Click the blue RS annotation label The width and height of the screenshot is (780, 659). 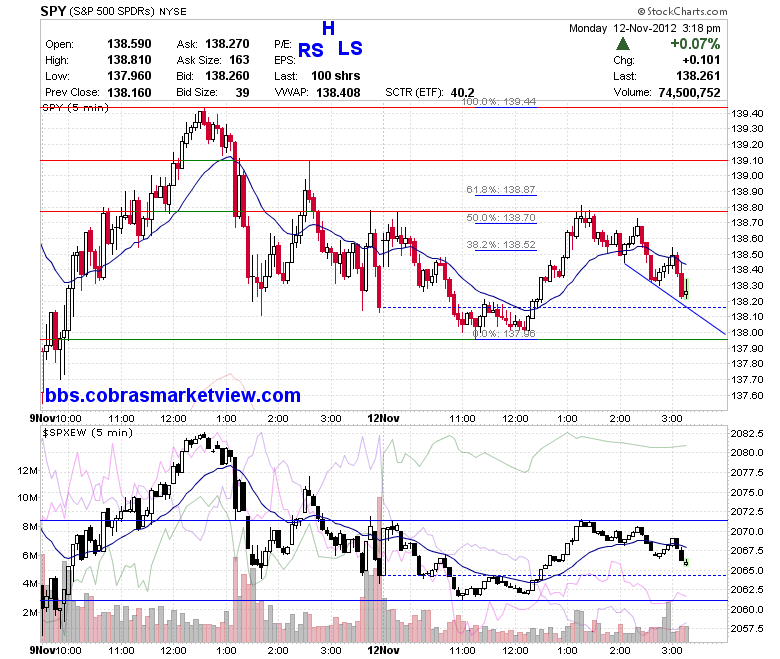coord(310,50)
